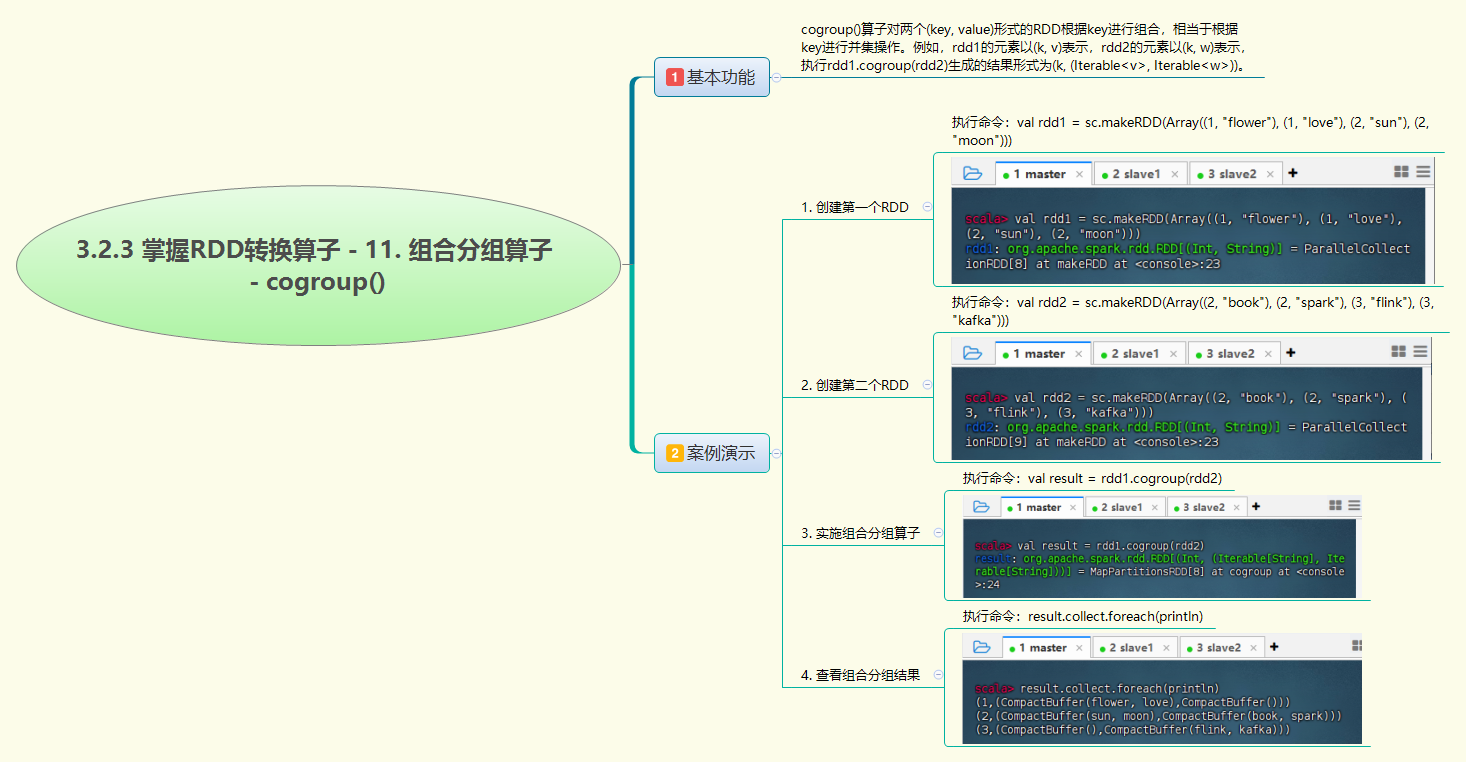Add new session tab in println terminal

tap(1274, 647)
